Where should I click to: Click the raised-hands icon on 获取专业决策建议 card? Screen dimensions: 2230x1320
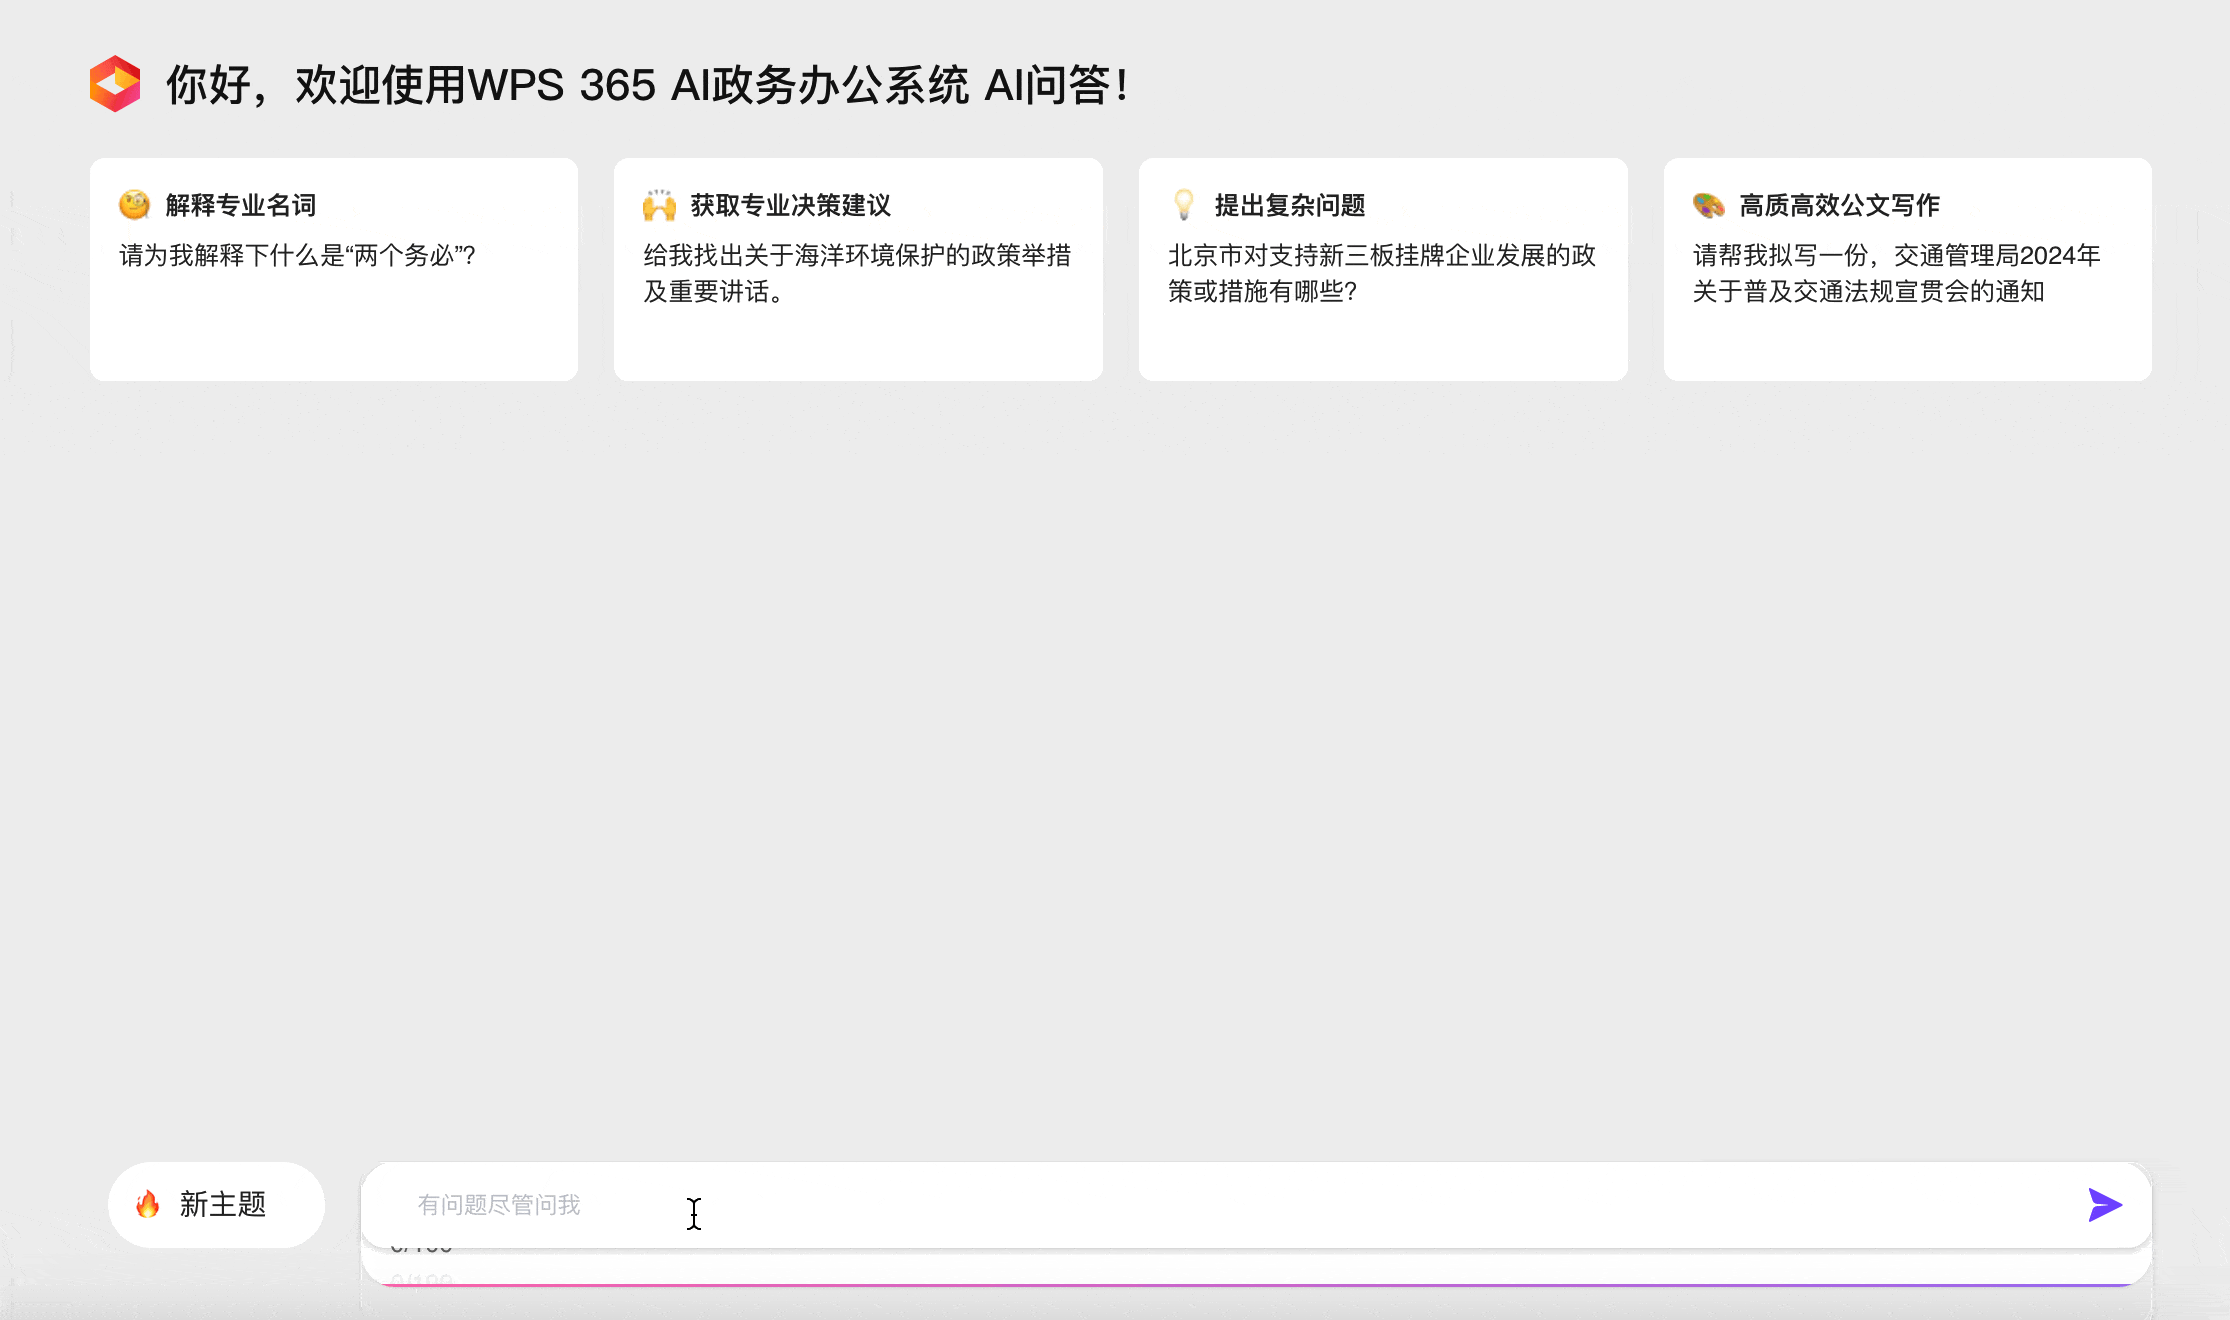659,204
